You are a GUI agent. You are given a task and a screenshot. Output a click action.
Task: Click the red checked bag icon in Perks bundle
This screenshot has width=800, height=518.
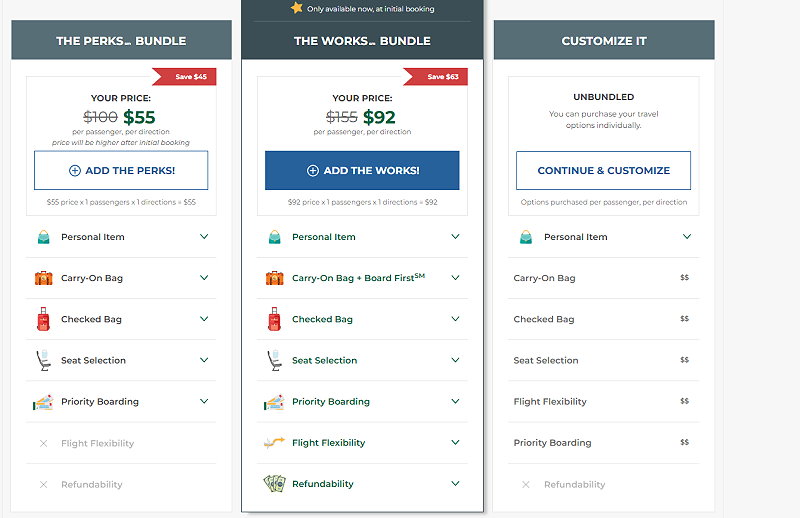43,319
